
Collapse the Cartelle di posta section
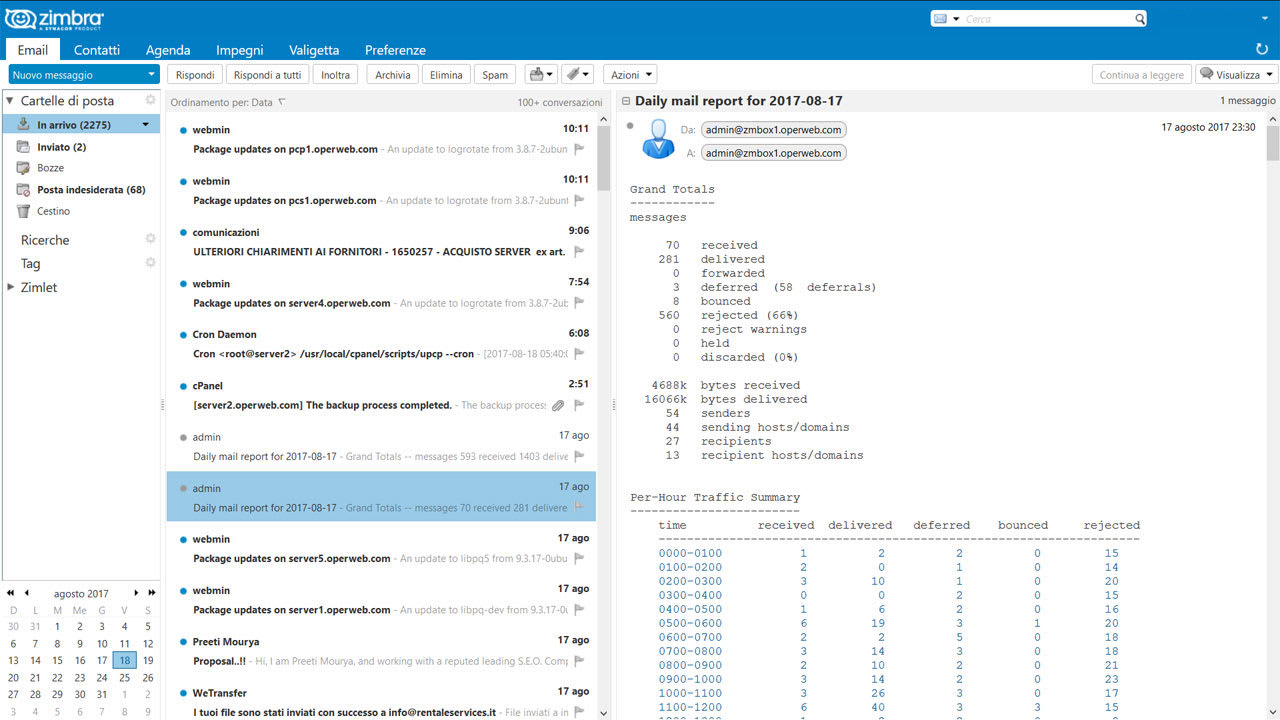point(10,100)
